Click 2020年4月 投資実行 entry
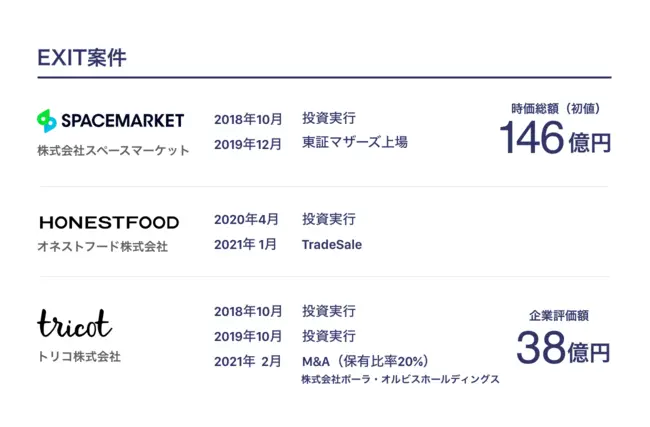650x427 pixels. [285, 219]
